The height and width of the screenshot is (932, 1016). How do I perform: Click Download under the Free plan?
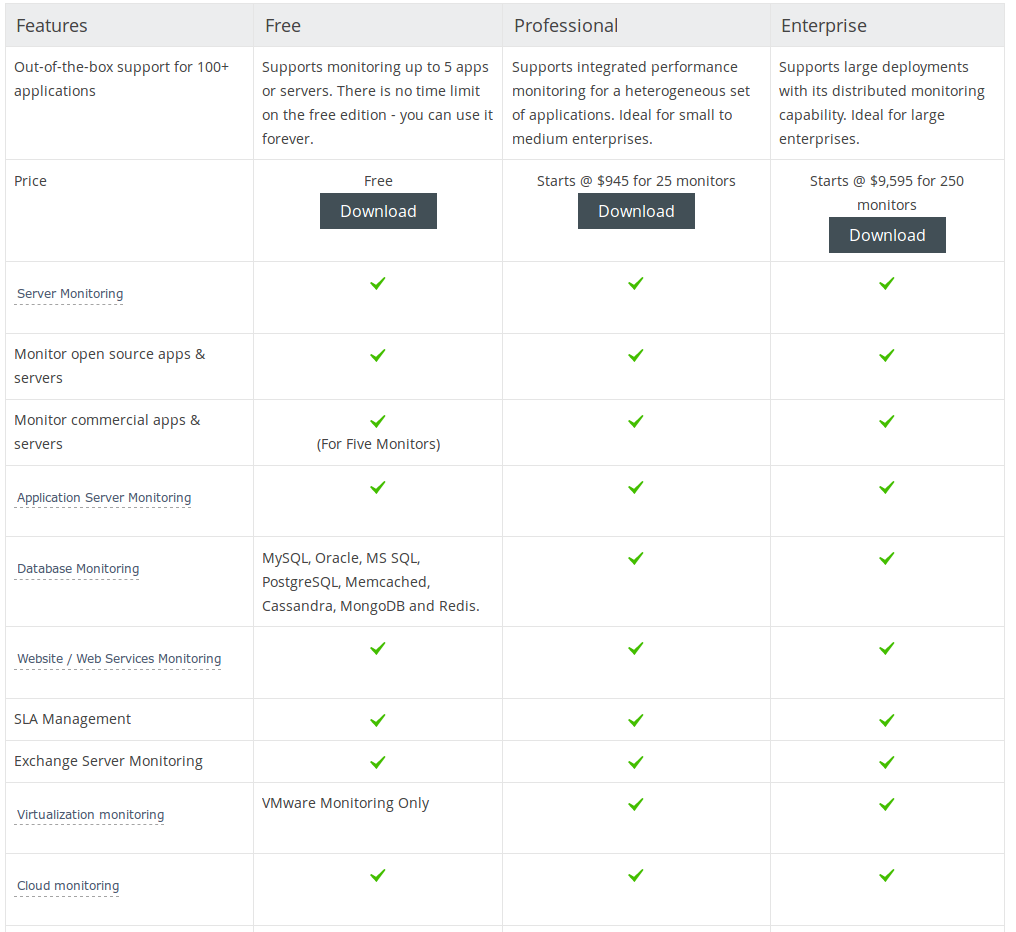point(378,211)
